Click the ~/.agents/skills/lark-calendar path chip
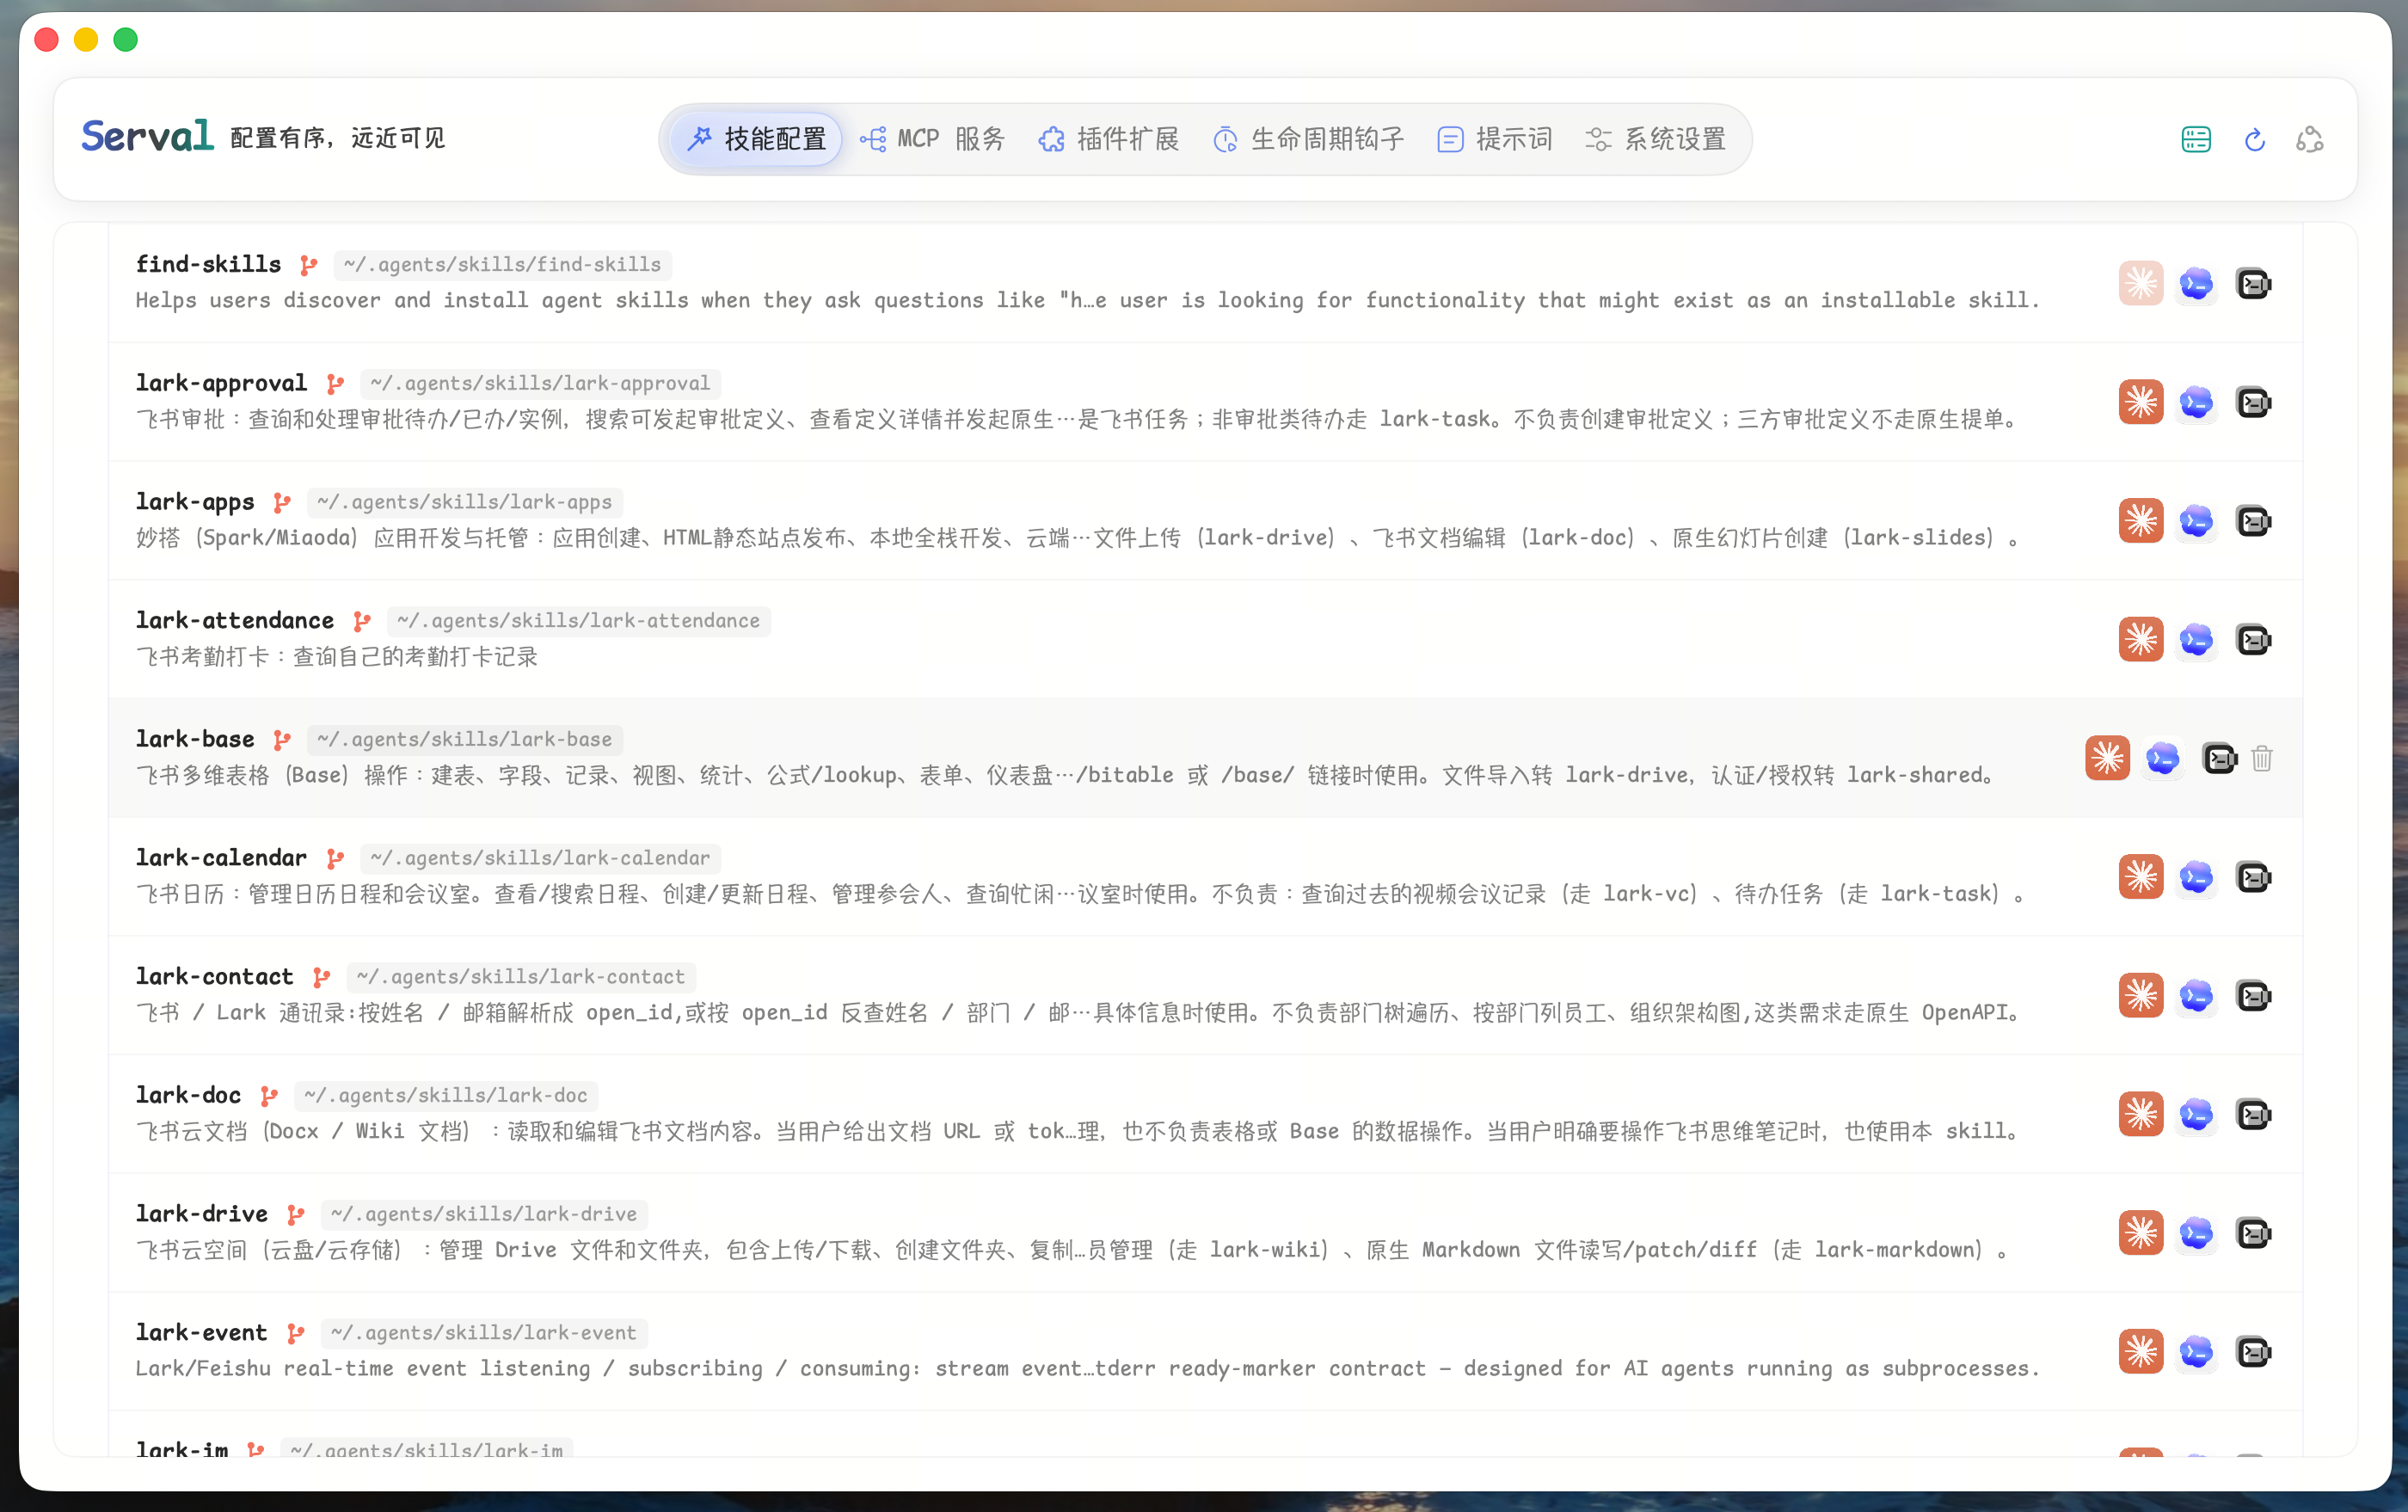Screen dimensions: 2408x1512 (x=541, y=858)
